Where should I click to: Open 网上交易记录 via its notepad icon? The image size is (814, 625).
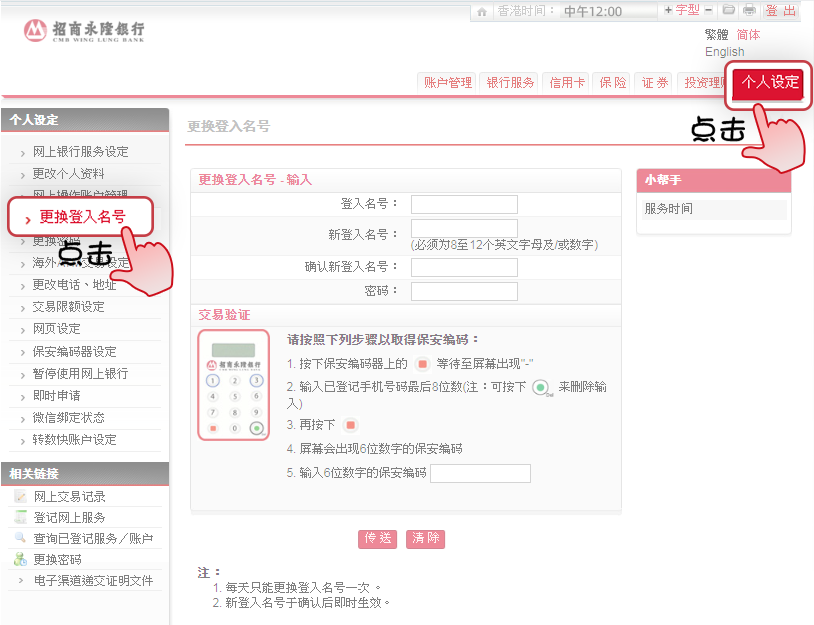click(x=20, y=497)
